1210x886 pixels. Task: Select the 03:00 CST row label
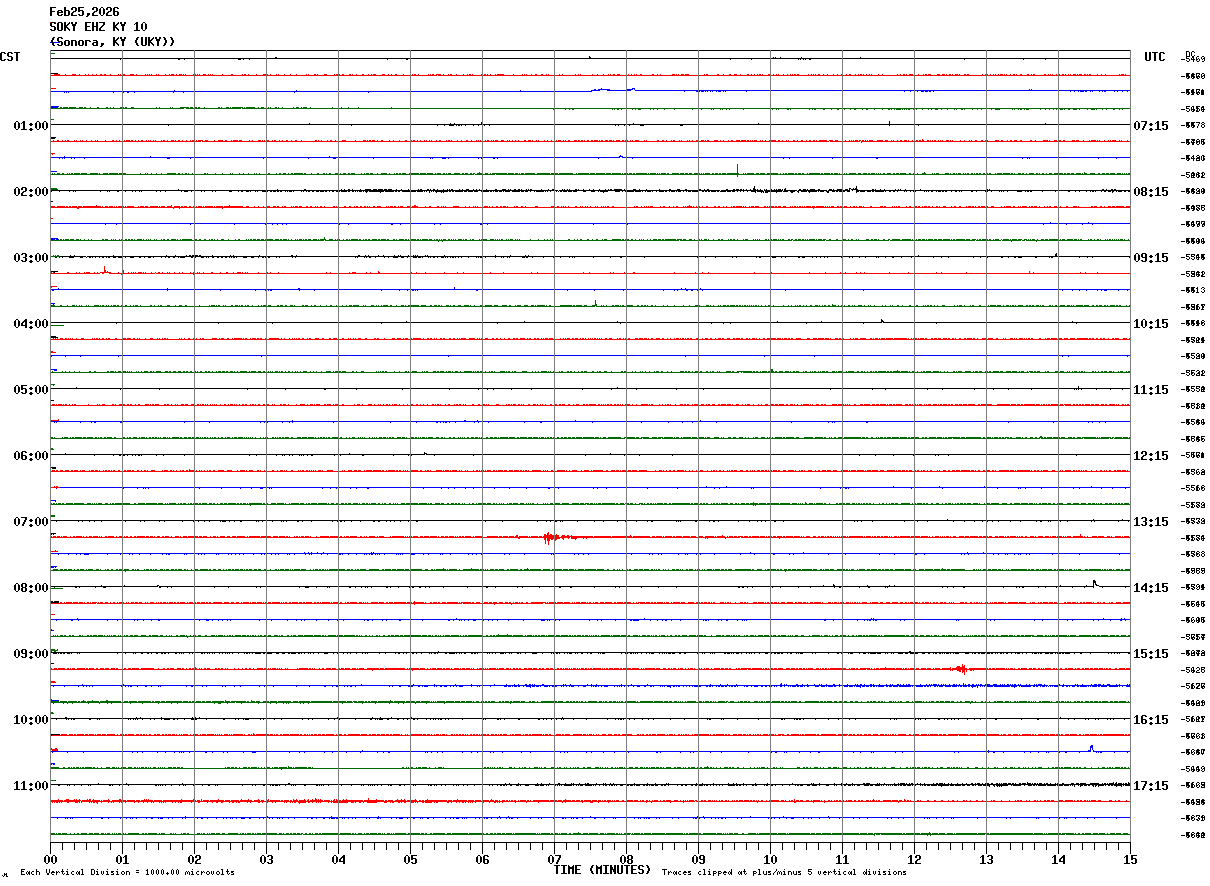coord(31,257)
